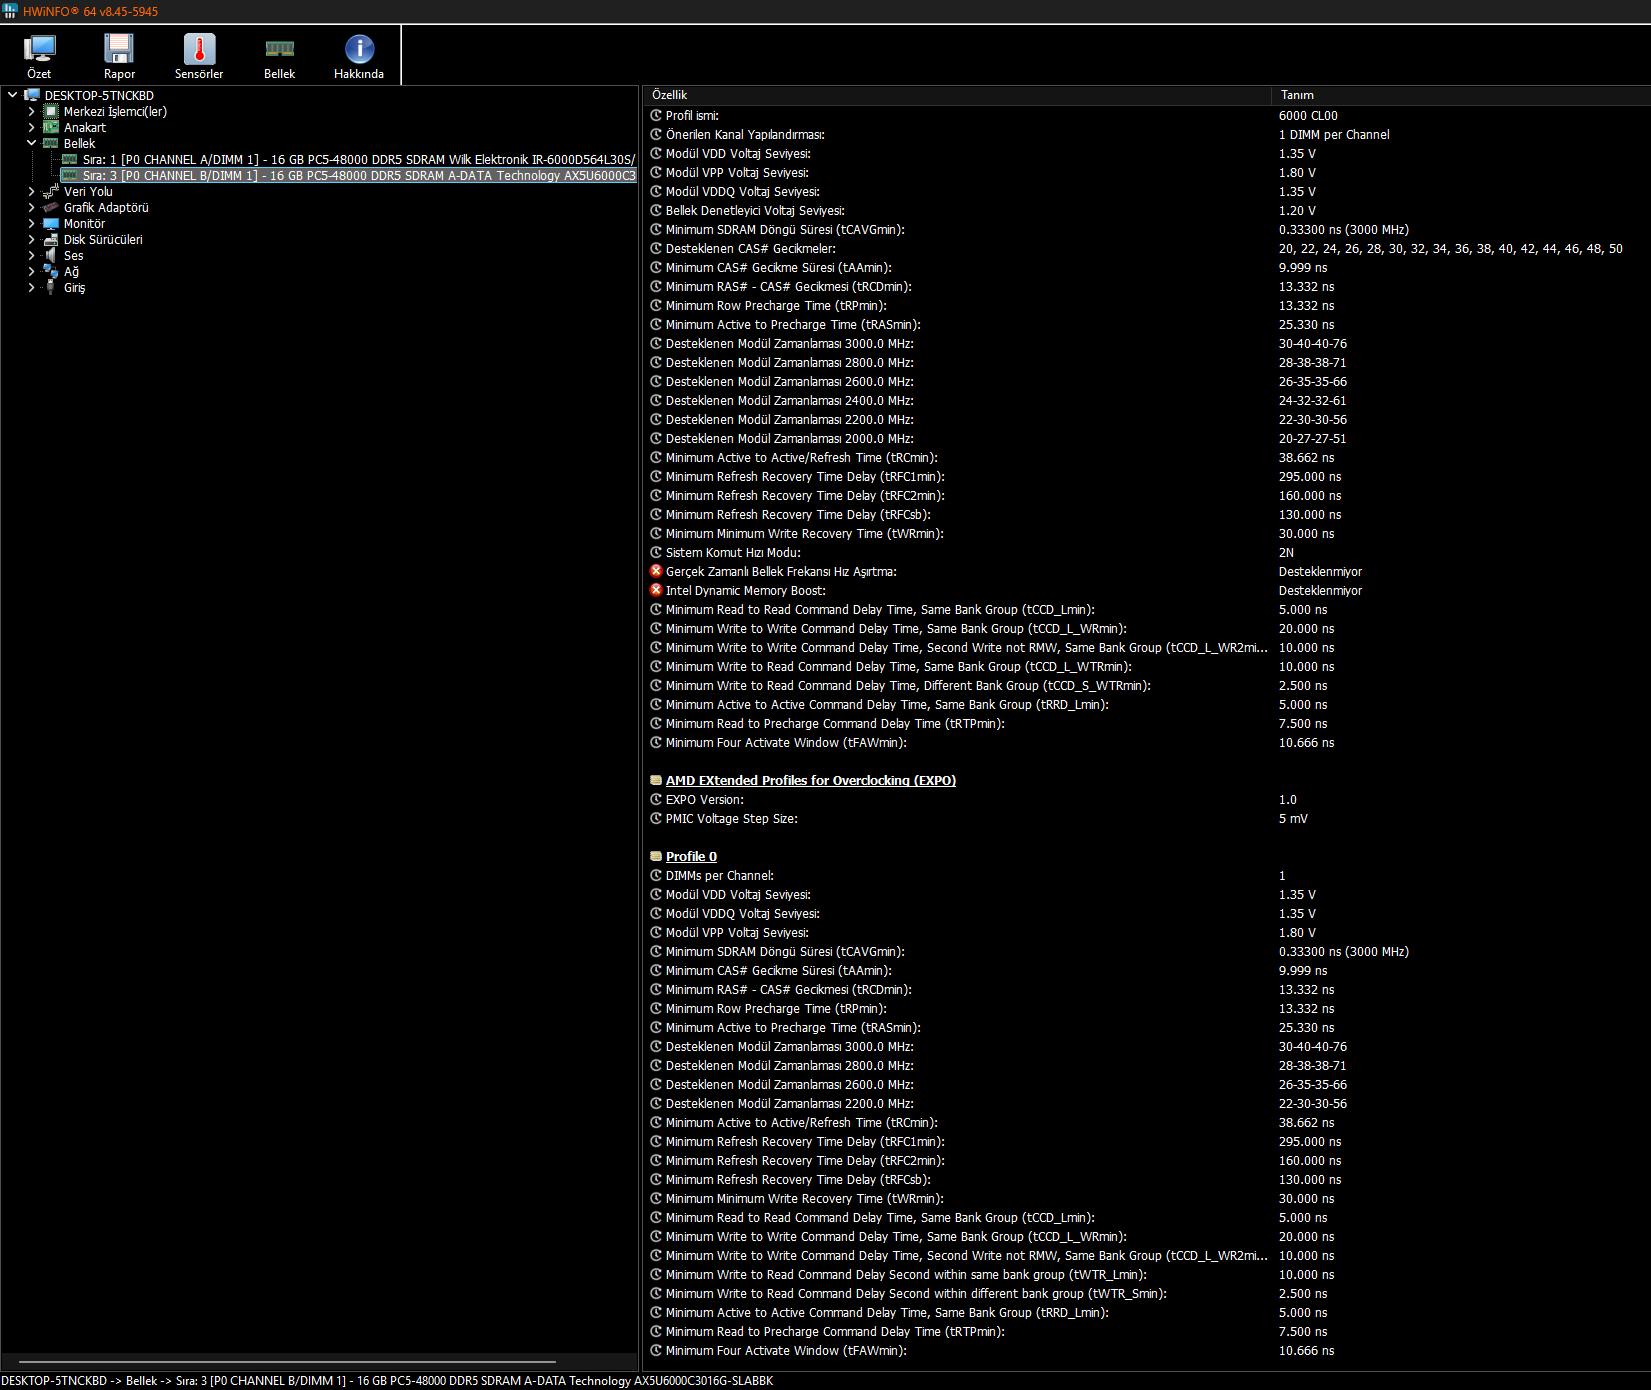The image size is (1651, 1390).
Task: Select the Önerilen Kanal Yapılandırması row
Action: pos(1147,134)
